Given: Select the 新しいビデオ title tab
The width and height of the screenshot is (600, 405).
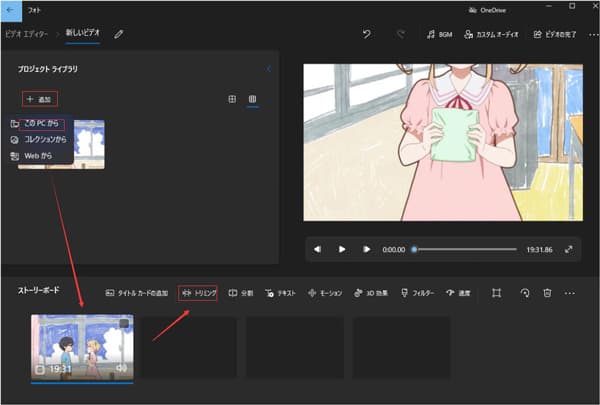Looking at the screenshot, I should 83,33.
